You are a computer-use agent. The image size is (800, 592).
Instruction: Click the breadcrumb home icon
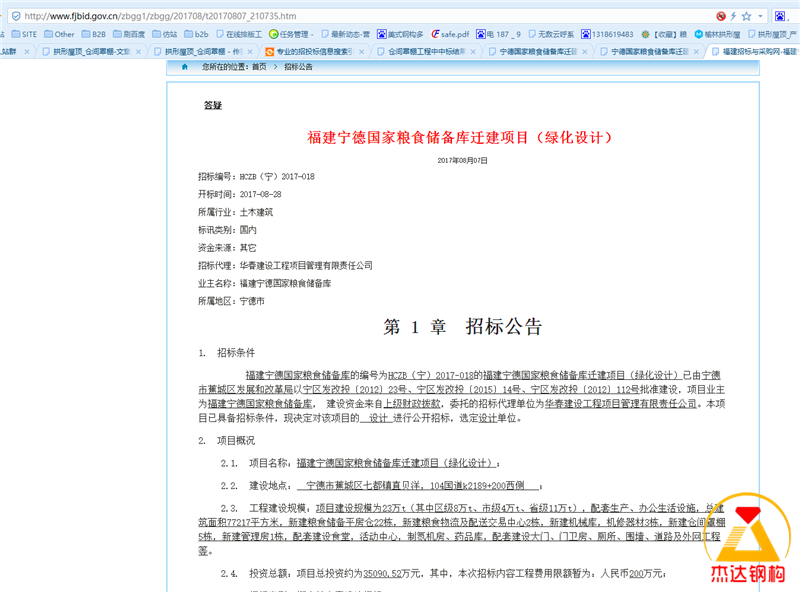click(185, 67)
